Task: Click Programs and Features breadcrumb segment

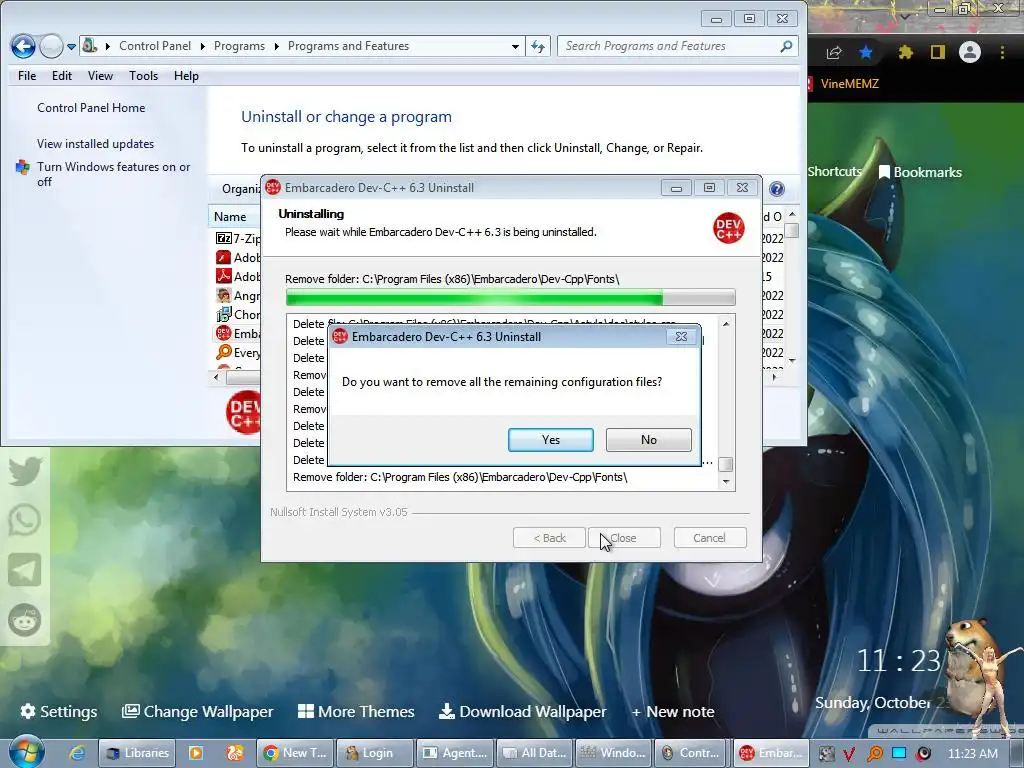Action: pyautogui.click(x=348, y=46)
